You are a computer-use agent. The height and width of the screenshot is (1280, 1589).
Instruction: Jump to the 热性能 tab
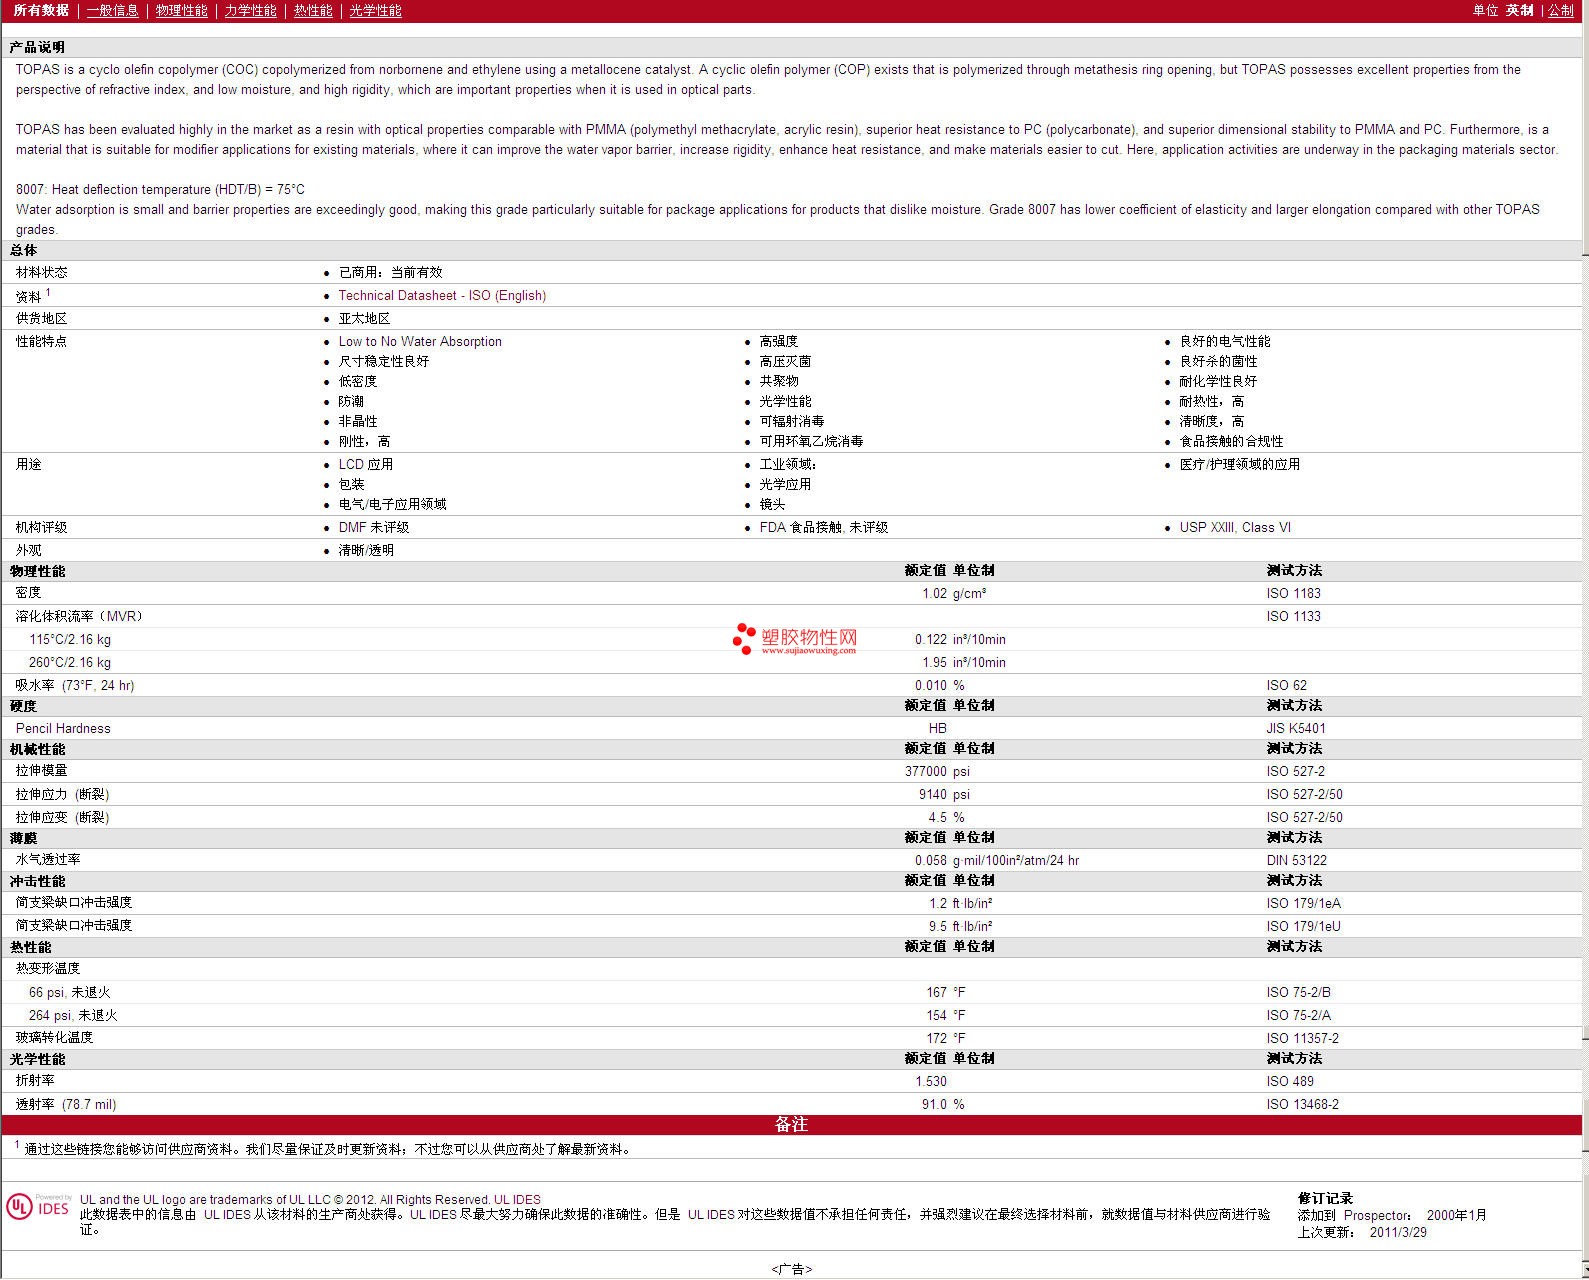(x=313, y=10)
